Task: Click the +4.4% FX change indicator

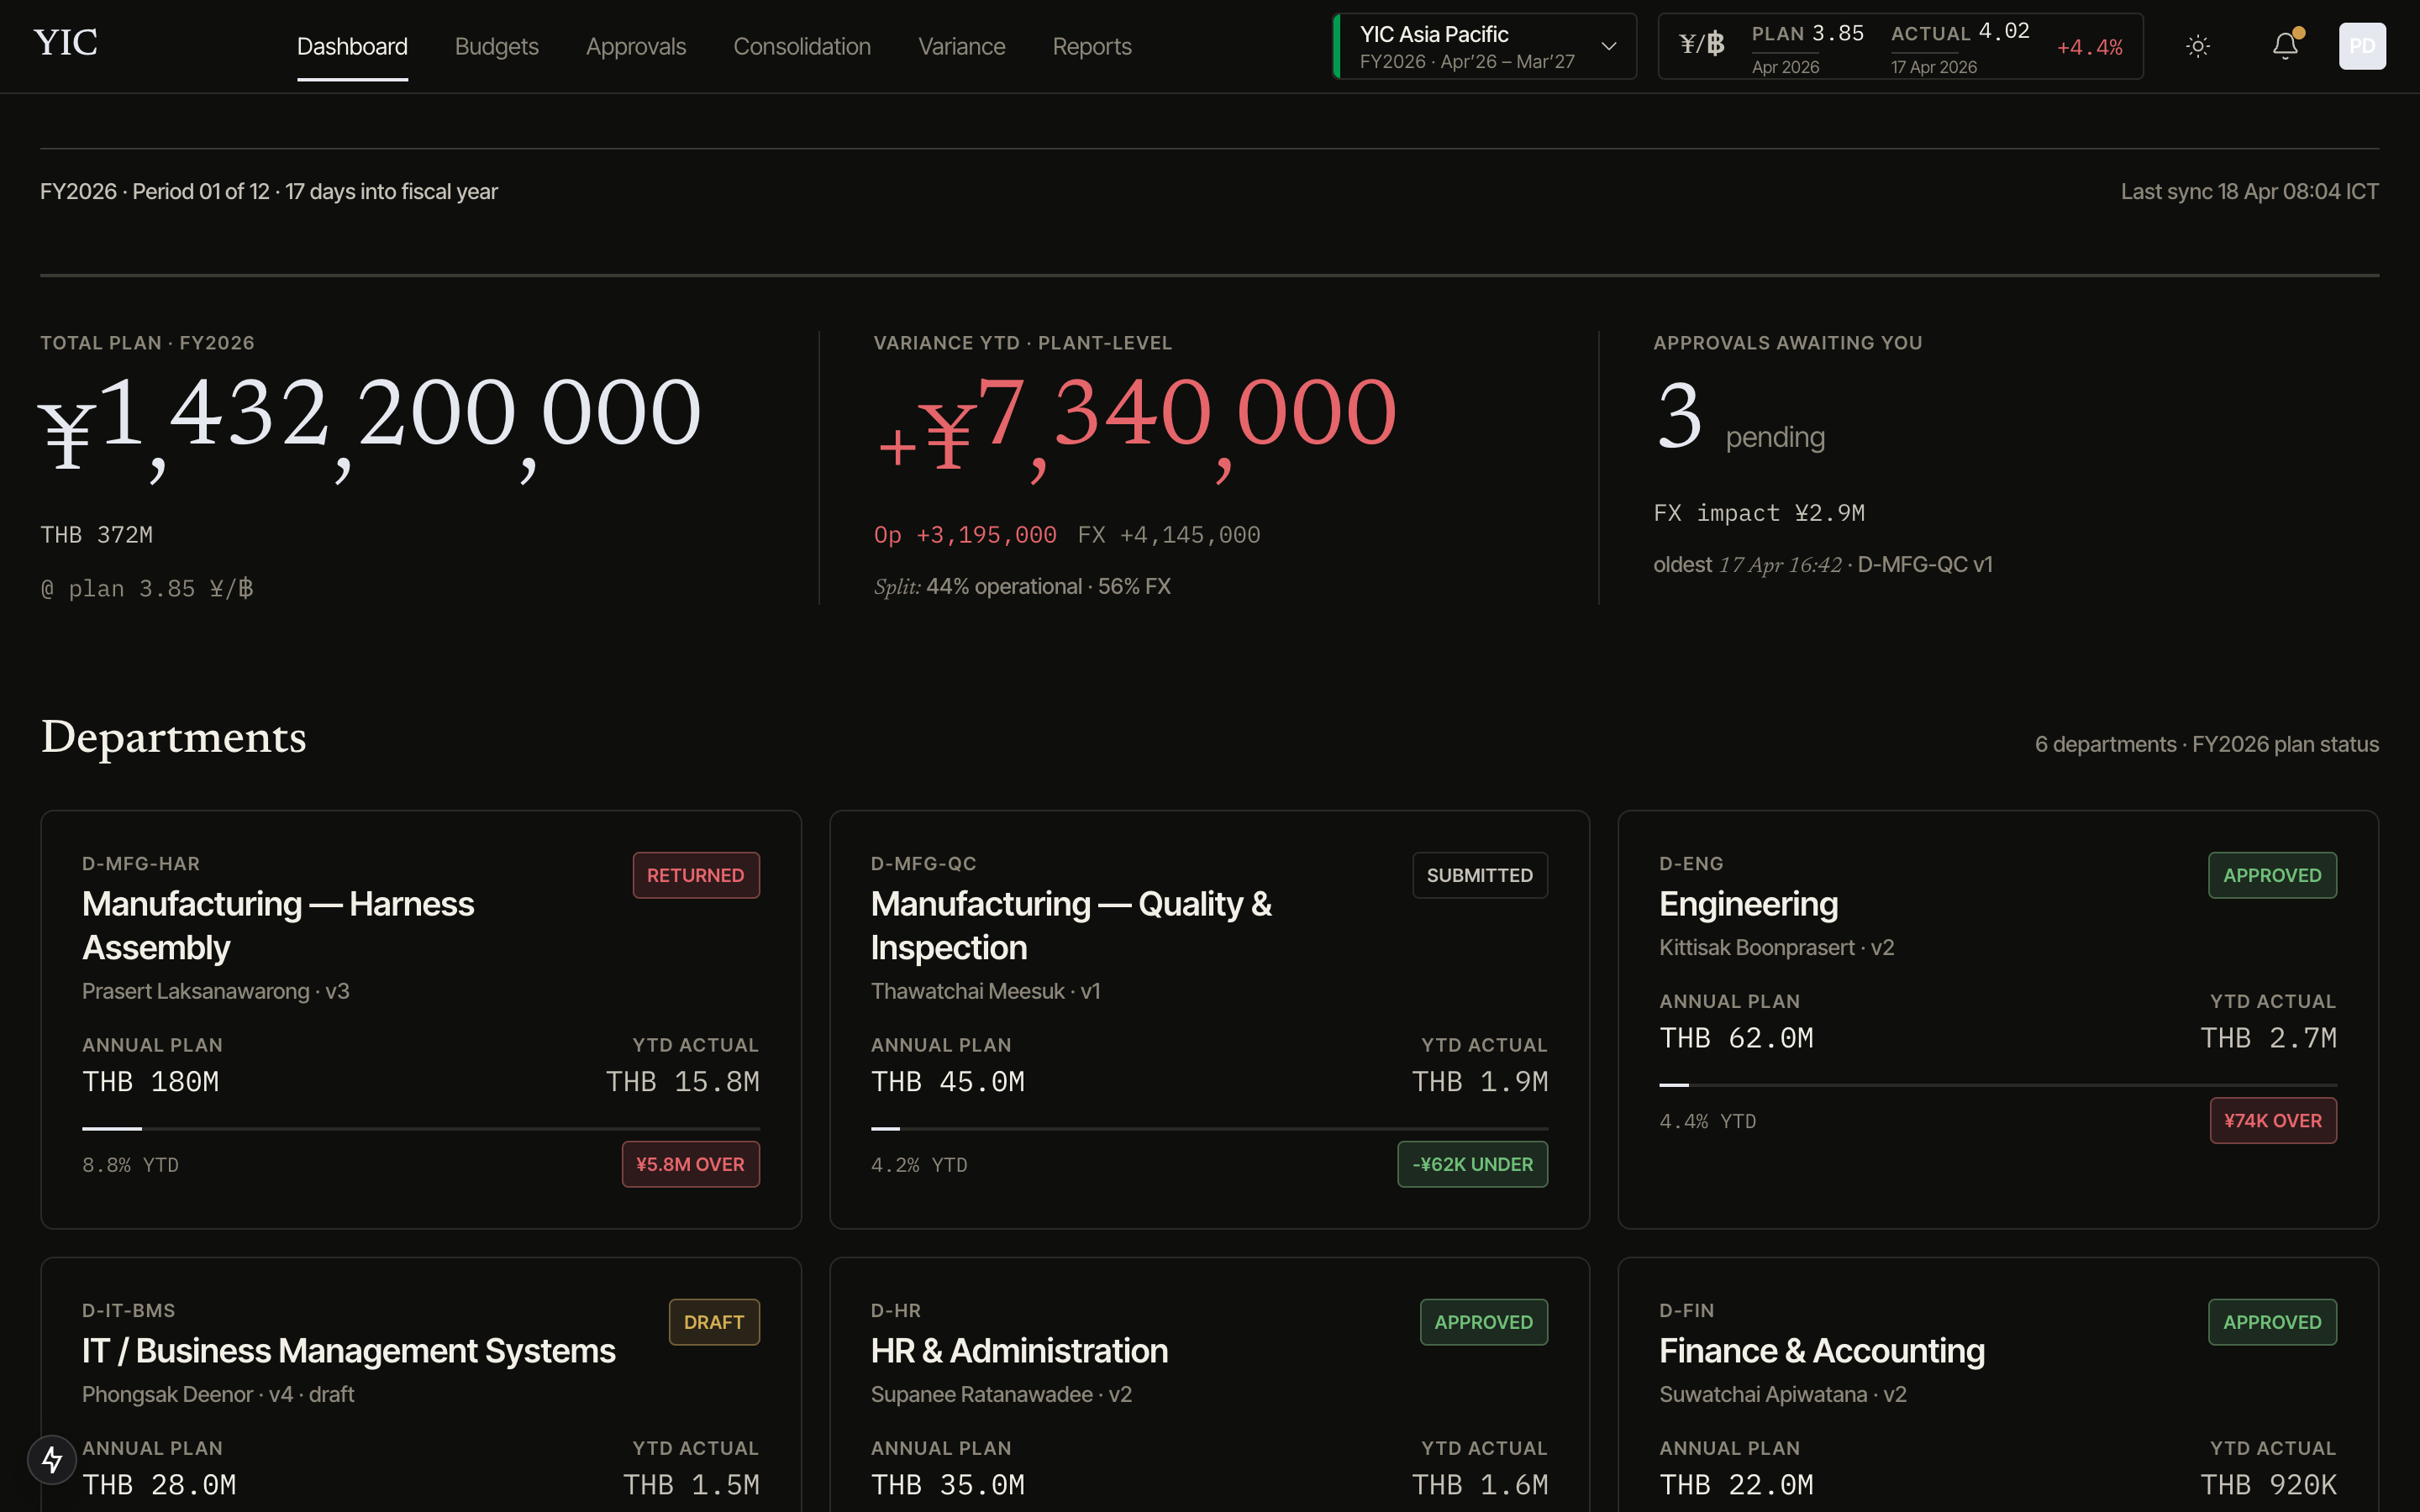Action: pyautogui.click(x=2089, y=46)
